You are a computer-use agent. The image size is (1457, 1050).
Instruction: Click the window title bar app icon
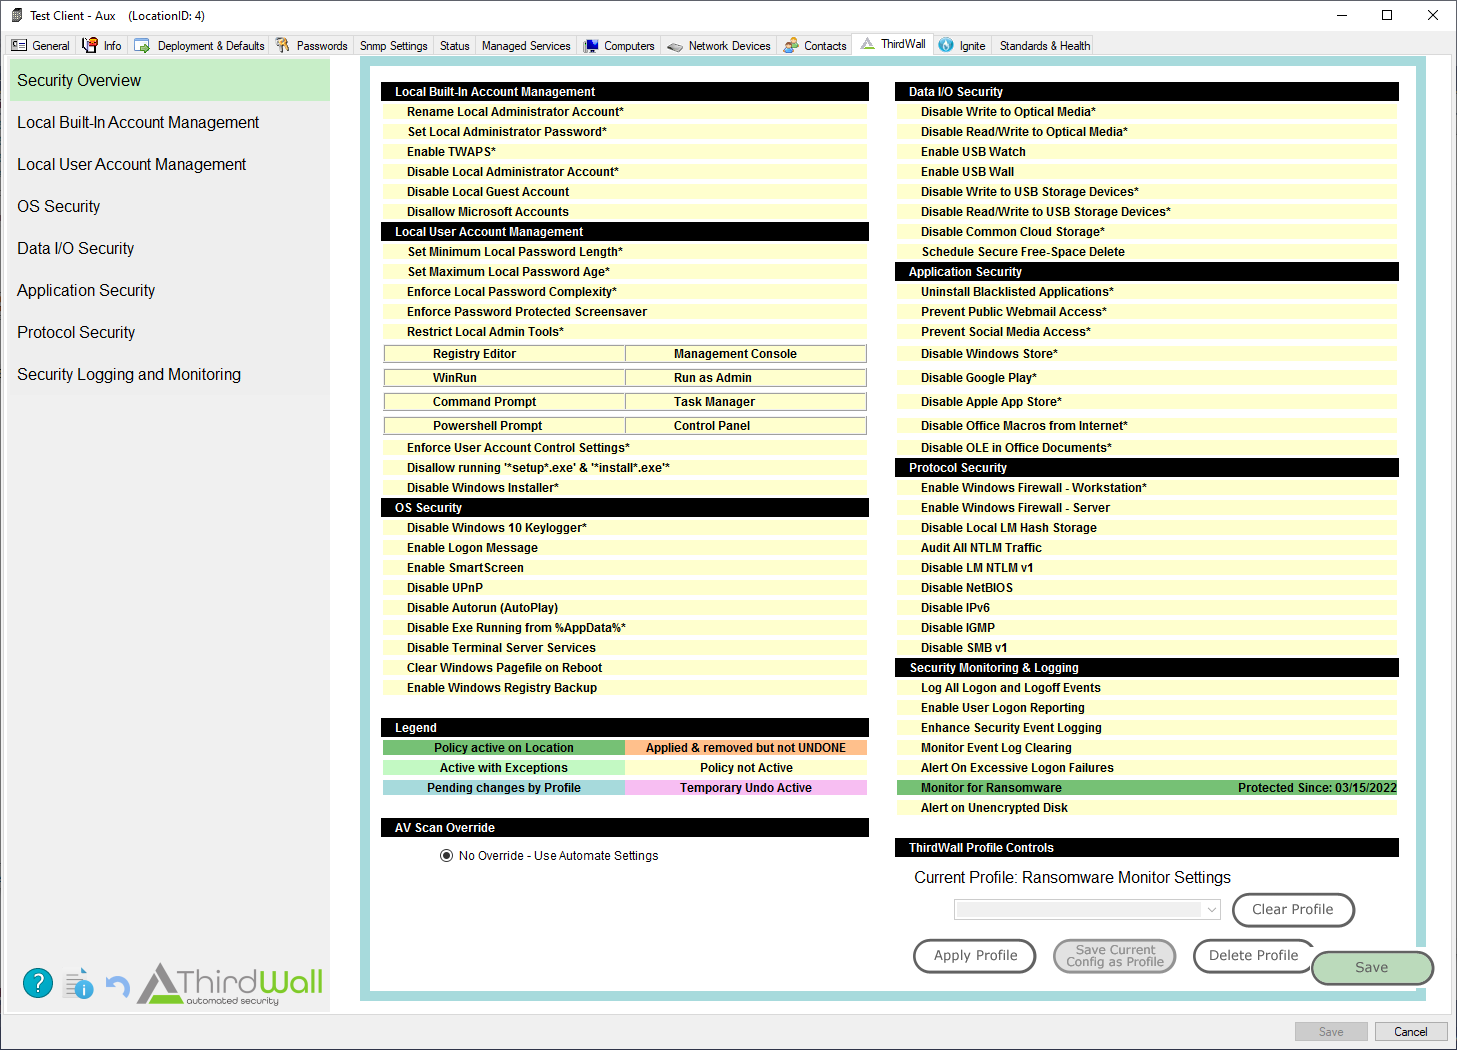point(16,15)
